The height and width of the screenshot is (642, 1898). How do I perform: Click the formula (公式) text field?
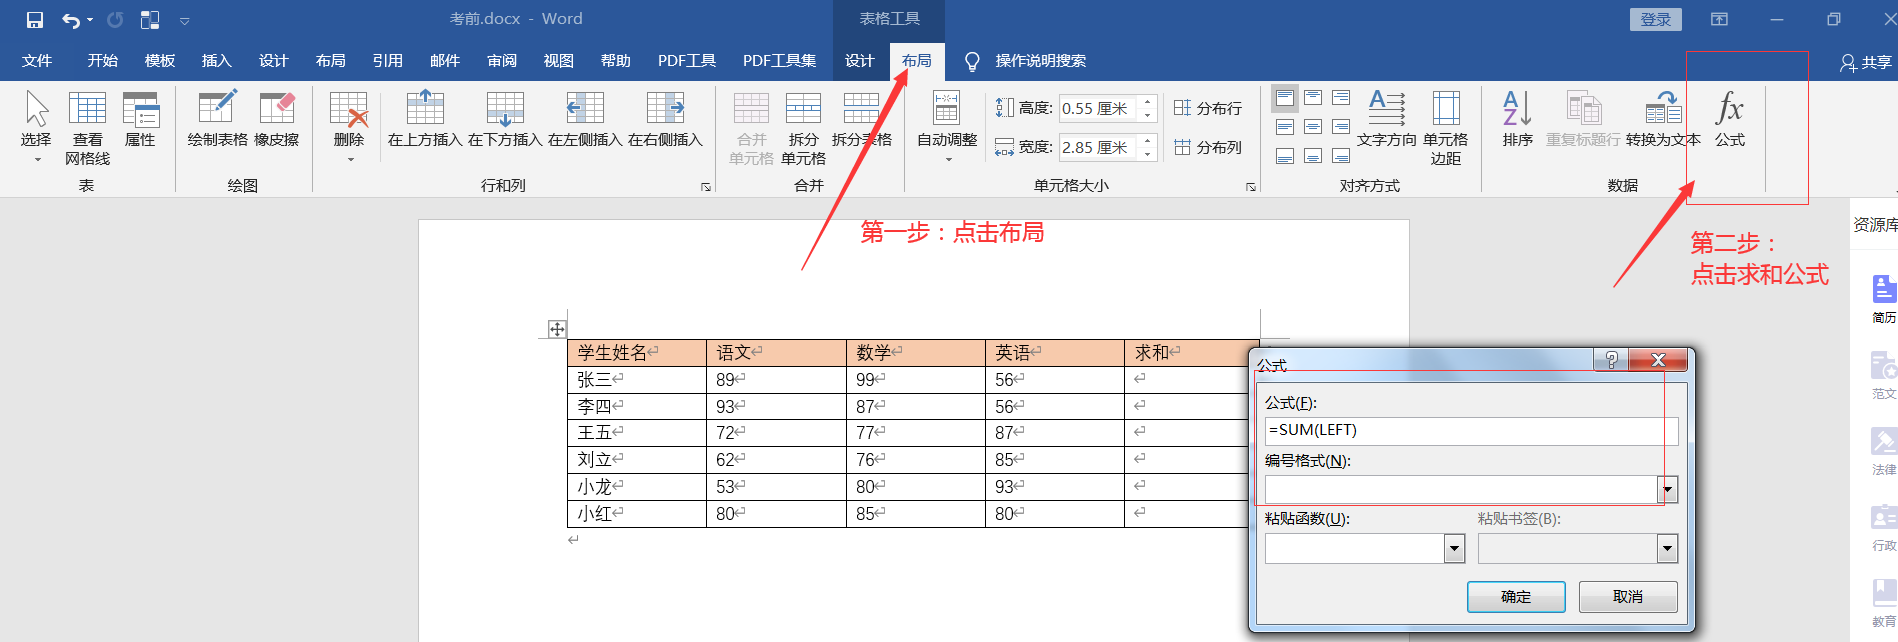[1471, 430]
